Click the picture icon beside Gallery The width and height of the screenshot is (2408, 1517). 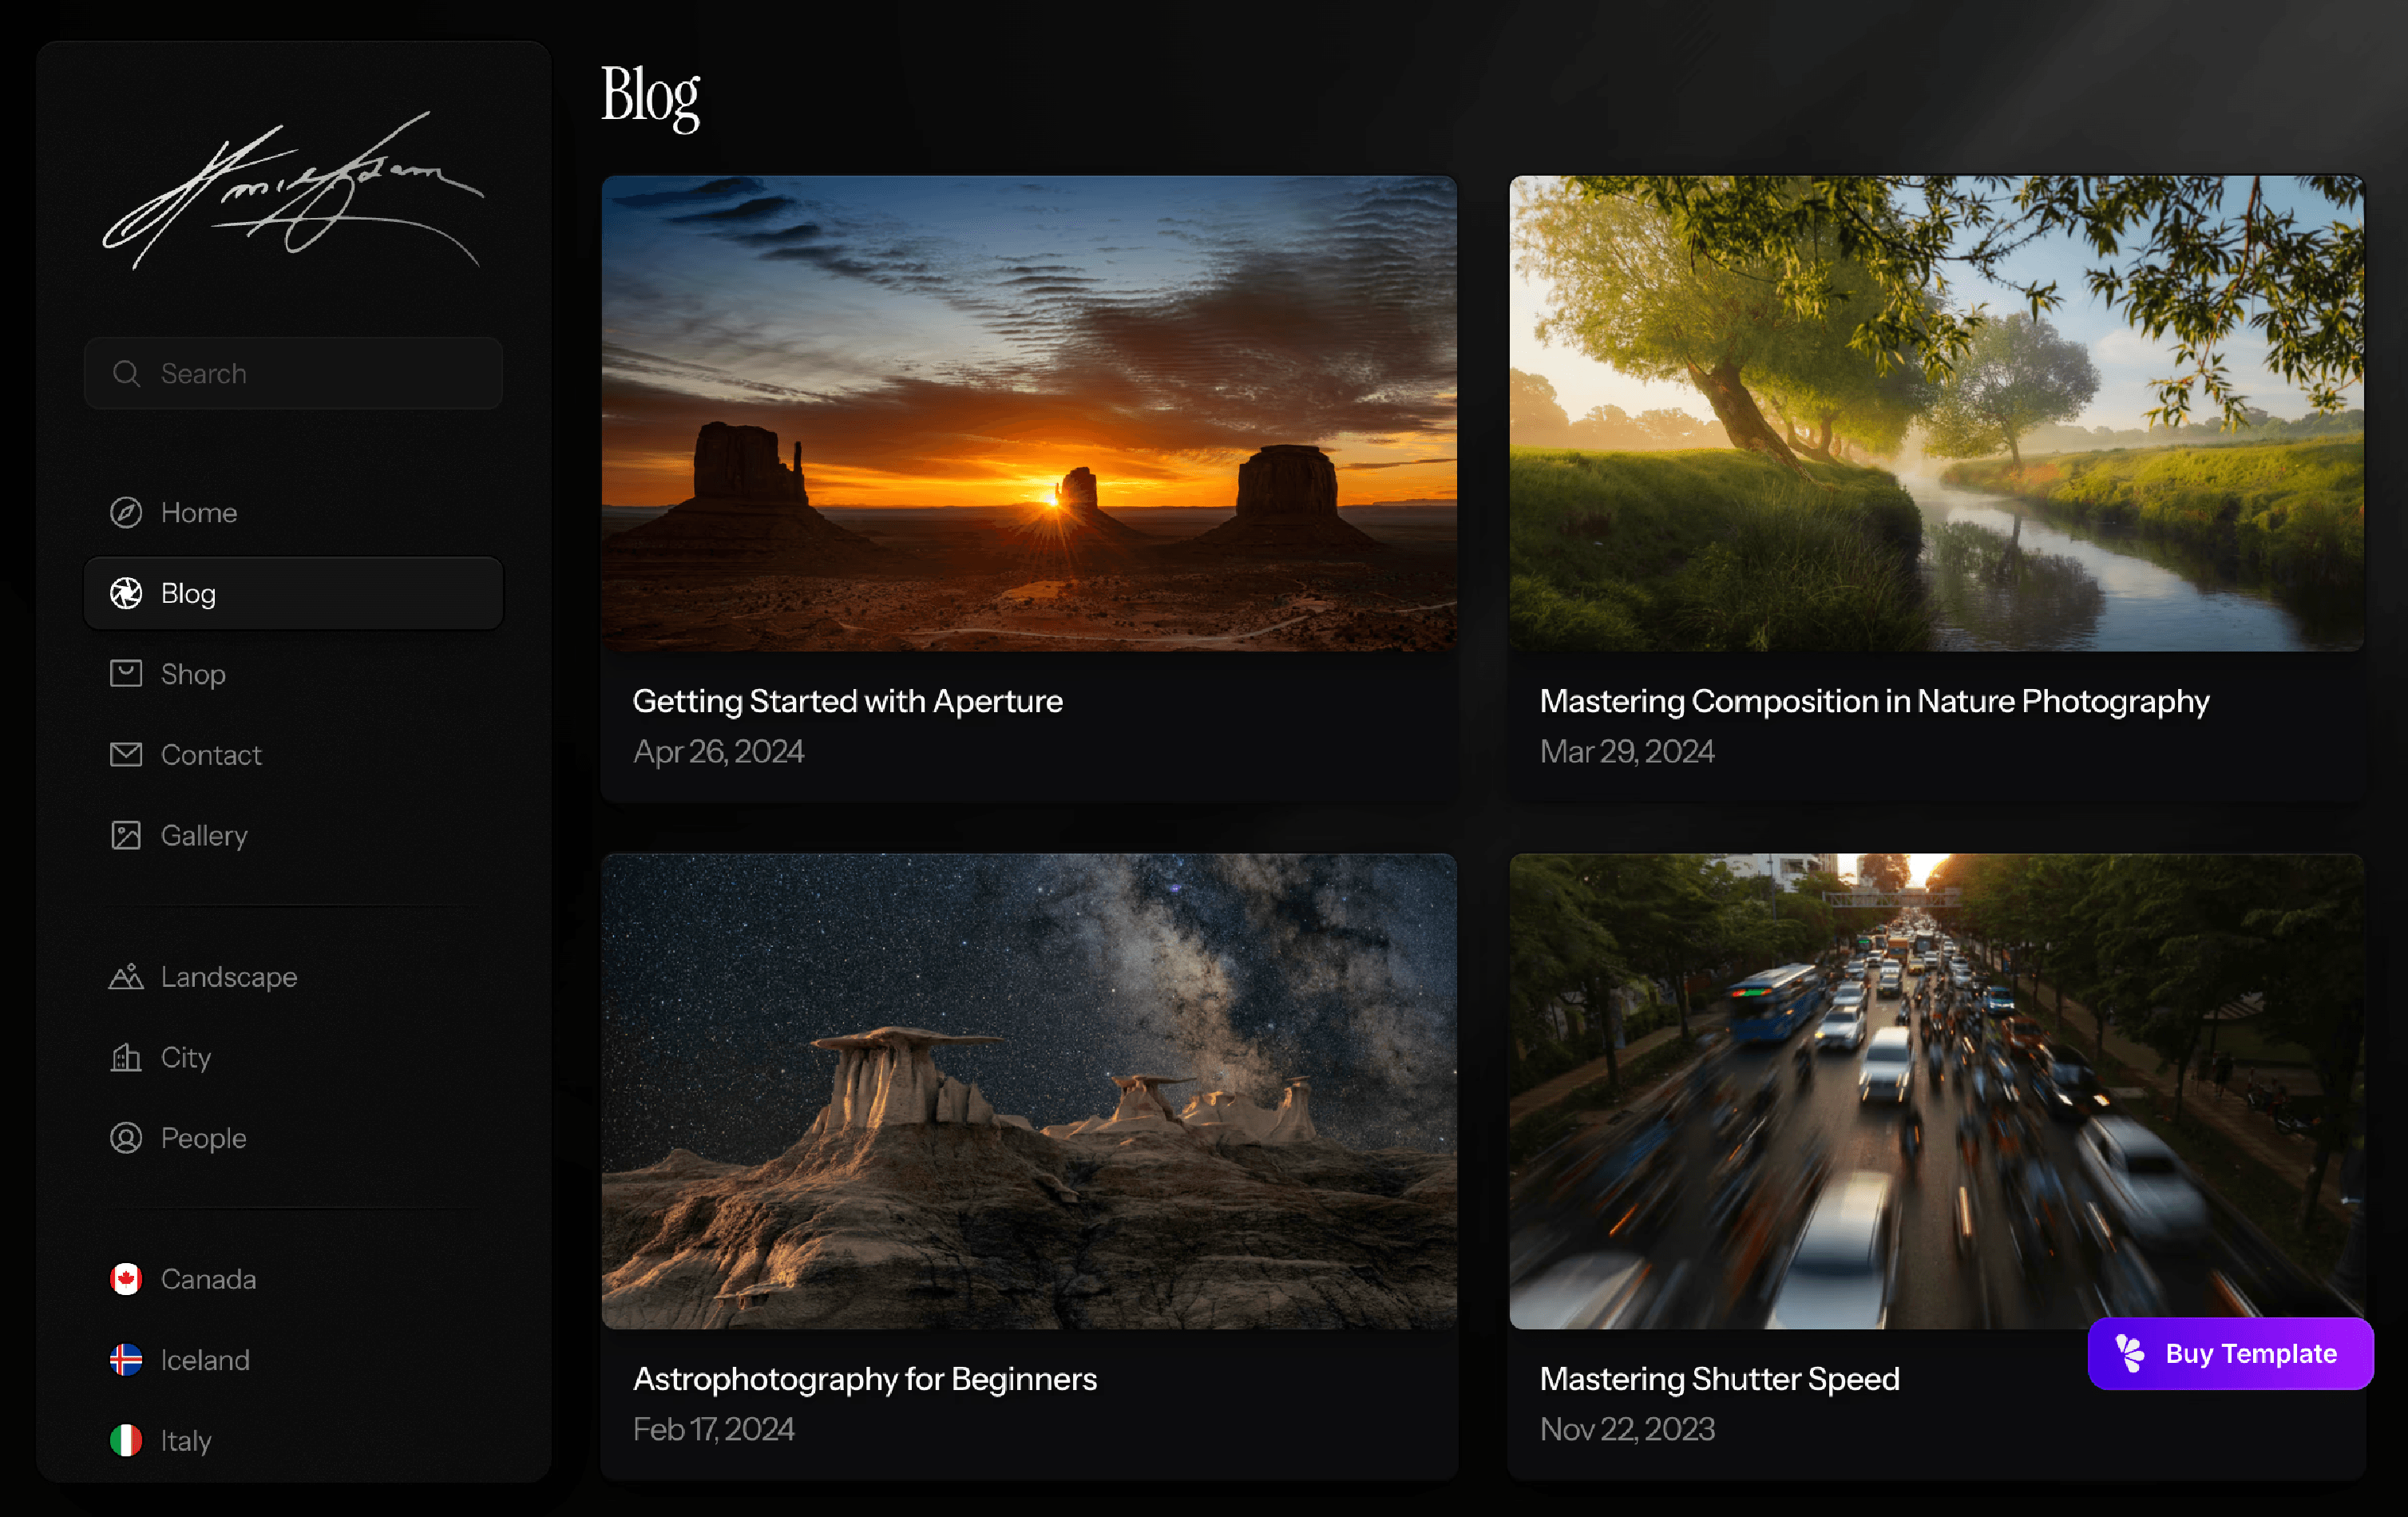126,835
